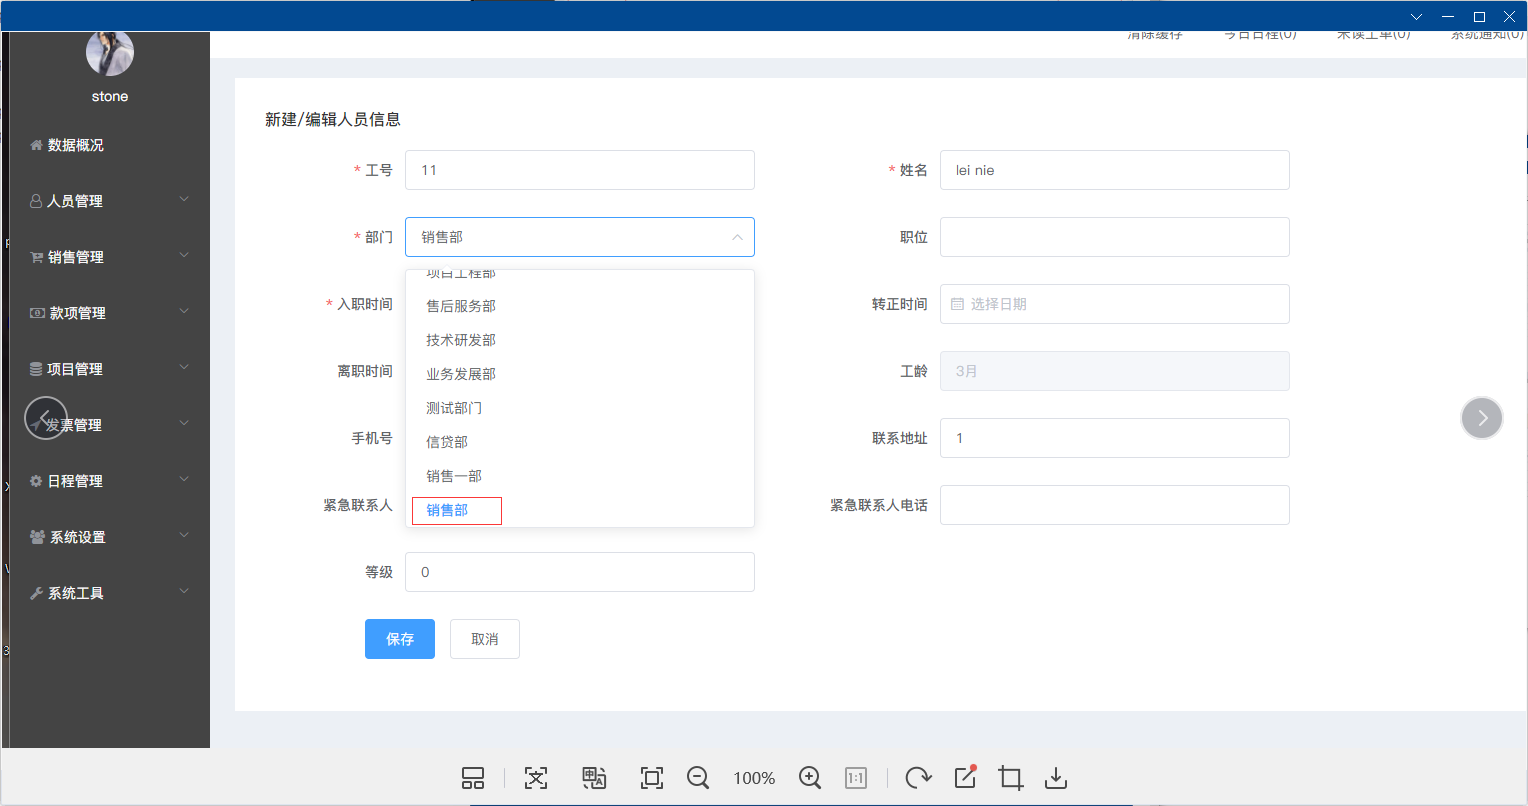The image size is (1528, 806).
Task: Select the crop tool
Action: [x=1011, y=778]
